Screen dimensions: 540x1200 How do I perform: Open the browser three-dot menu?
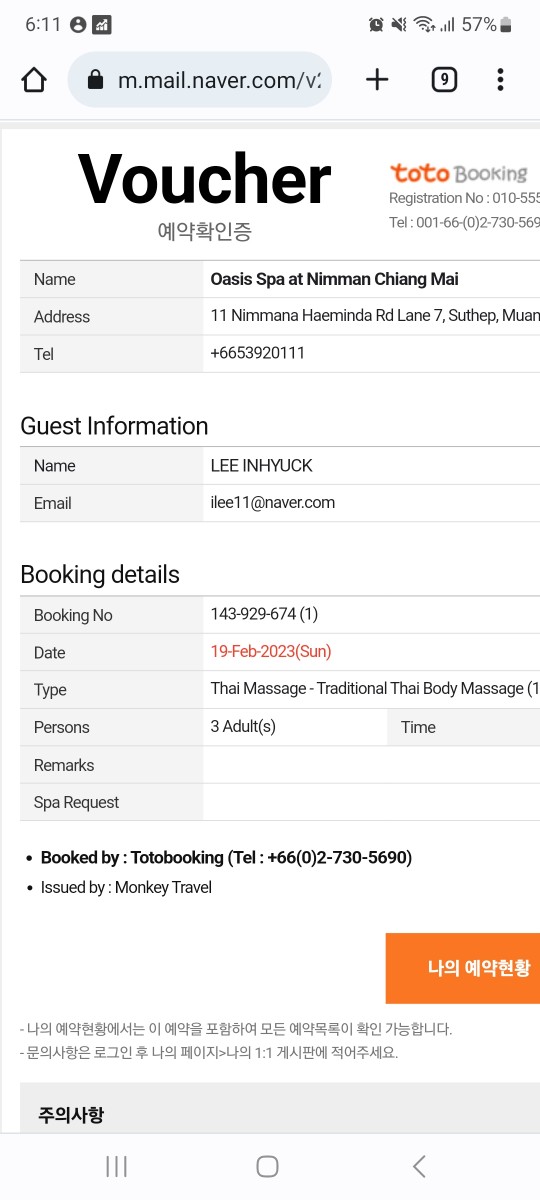tap(500, 80)
